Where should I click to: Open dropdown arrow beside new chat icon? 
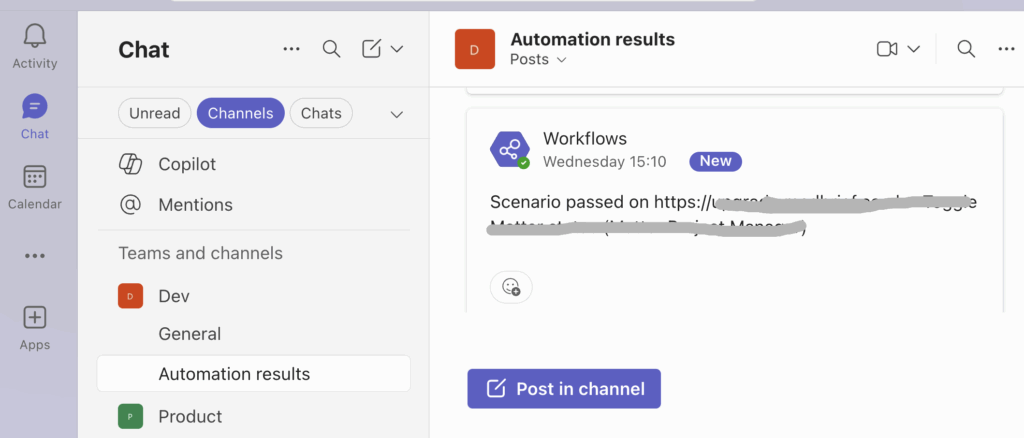pos(397,49)
